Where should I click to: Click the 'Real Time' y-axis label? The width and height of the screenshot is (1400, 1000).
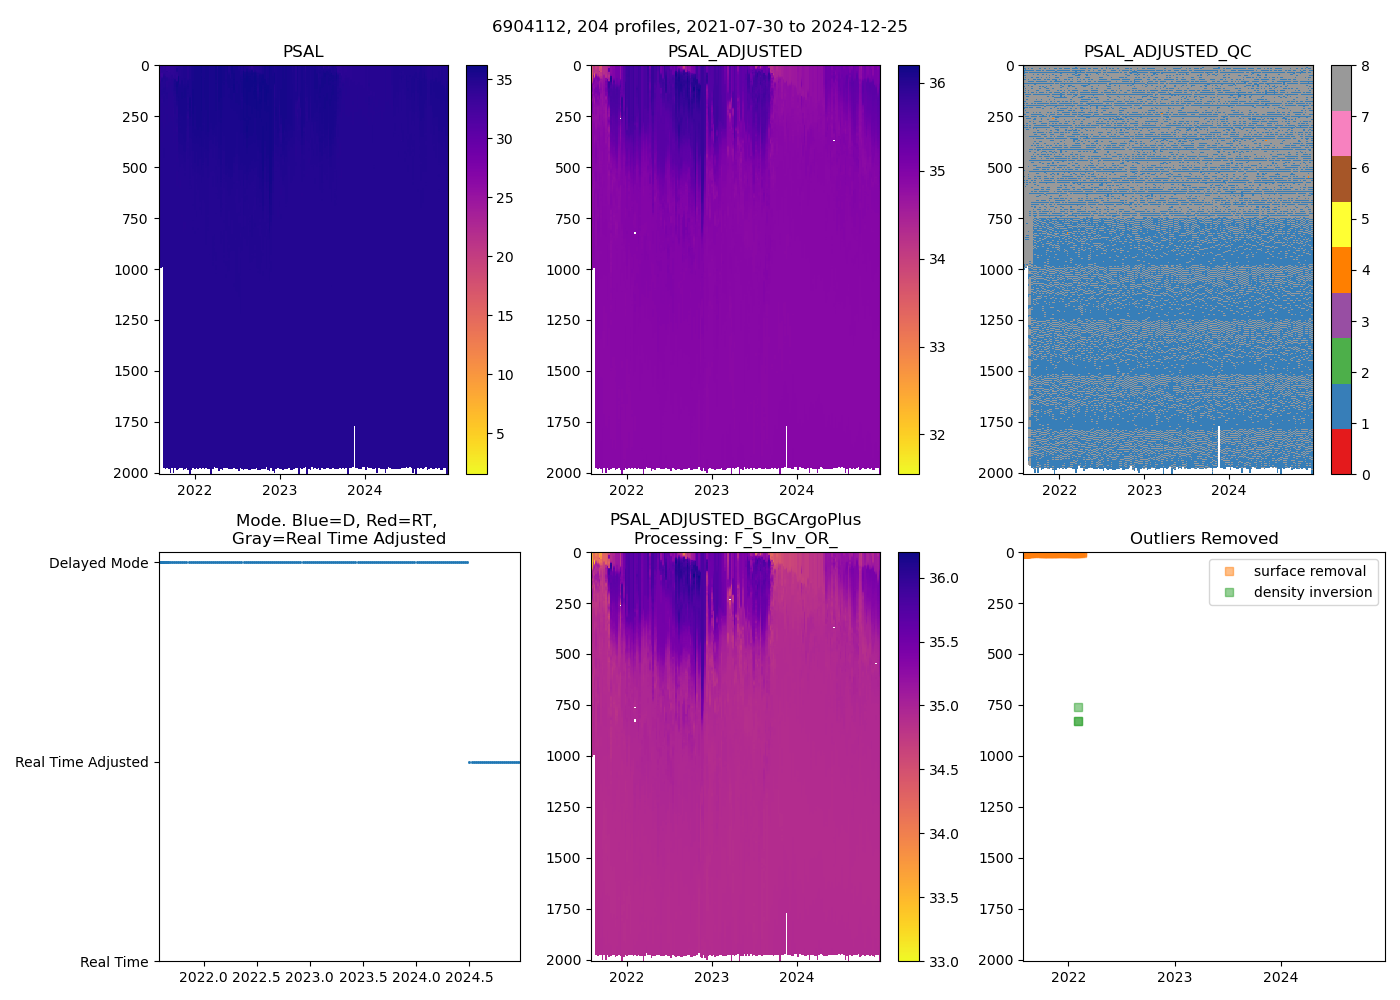[x=114, y=962]
